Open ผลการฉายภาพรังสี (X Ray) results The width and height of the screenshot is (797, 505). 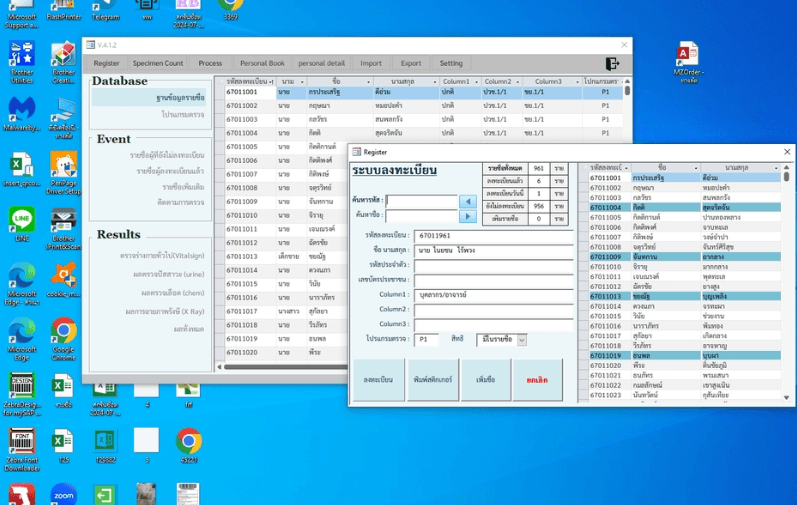[165, 312]
